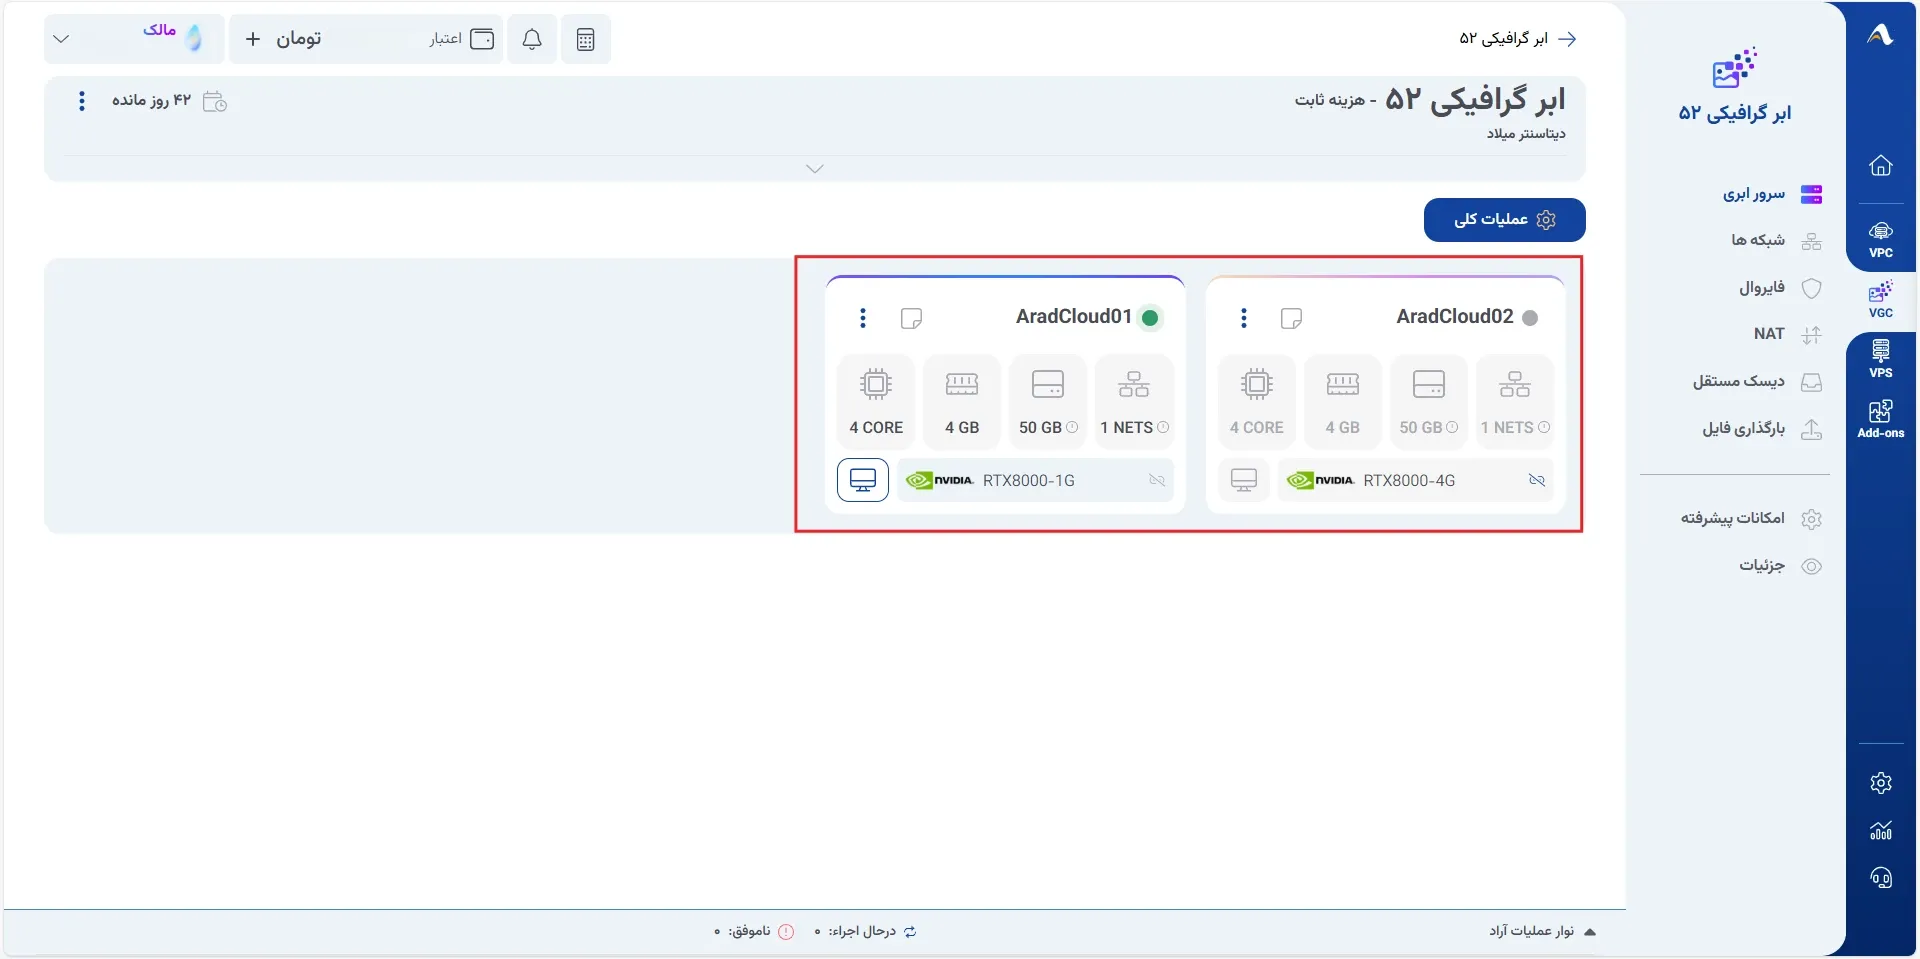Open the VPS section
The height and width of the screenshot is (959, 1920).
(x=1880, y=360)
